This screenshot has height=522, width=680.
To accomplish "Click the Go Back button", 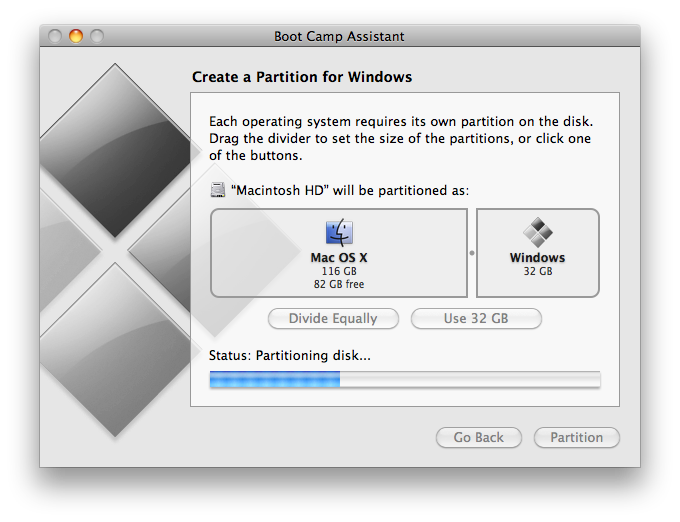I will click(479, 437).
